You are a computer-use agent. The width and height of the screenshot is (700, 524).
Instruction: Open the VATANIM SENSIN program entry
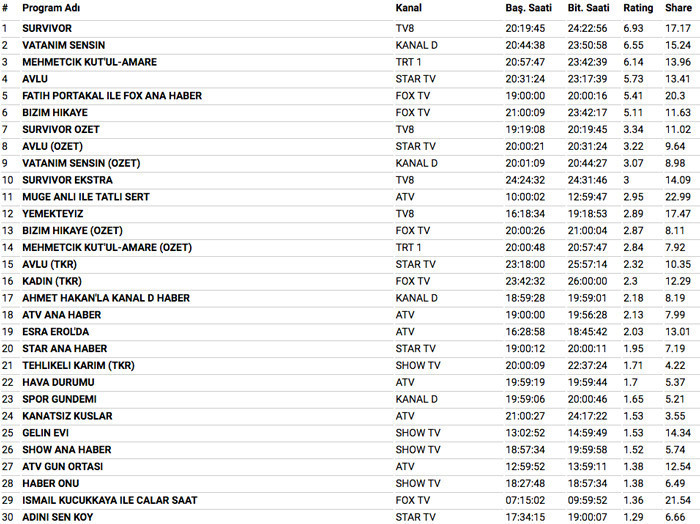pyautogui.click(x=64, y=45)
